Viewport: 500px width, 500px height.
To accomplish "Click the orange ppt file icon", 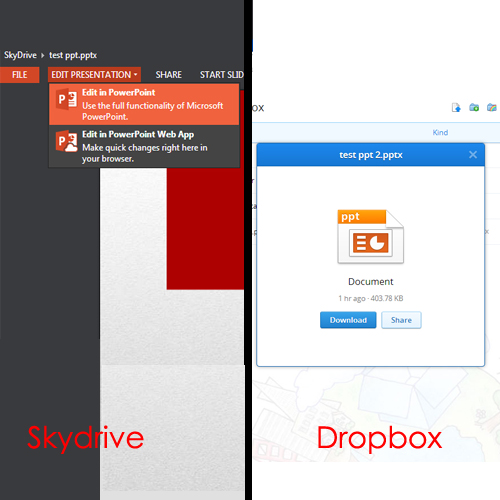I will coord(370,237).
